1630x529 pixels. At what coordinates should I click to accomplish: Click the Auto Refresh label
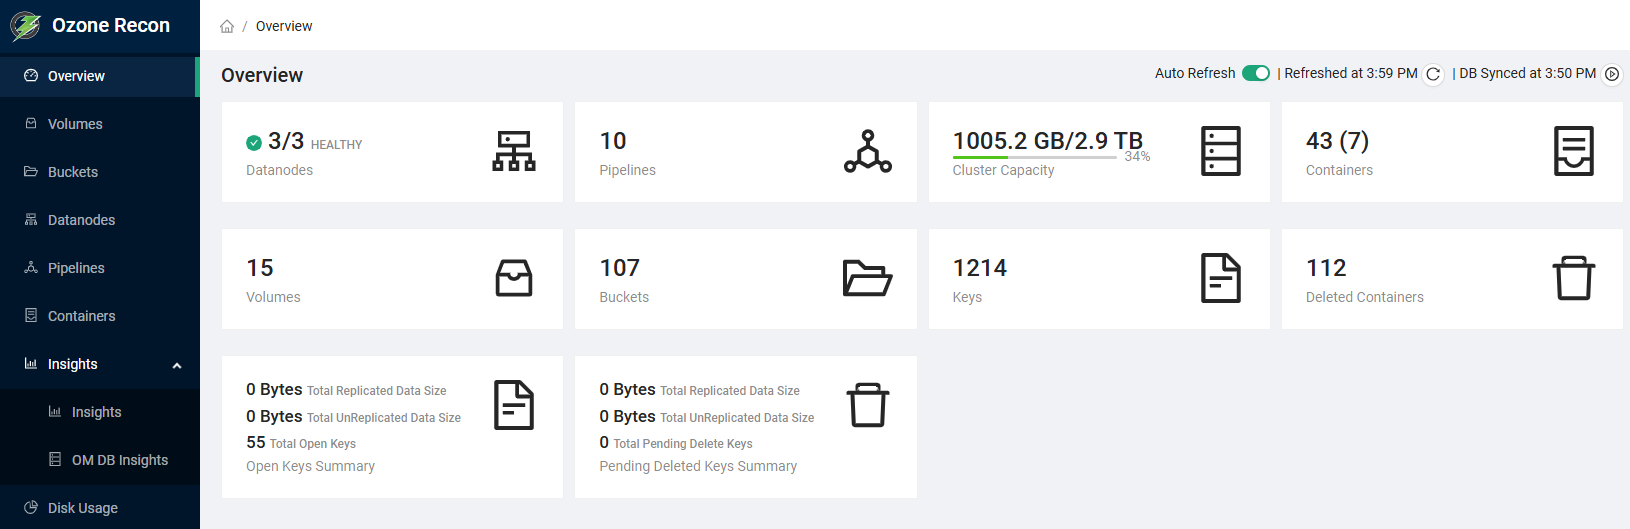[1195, 73]
